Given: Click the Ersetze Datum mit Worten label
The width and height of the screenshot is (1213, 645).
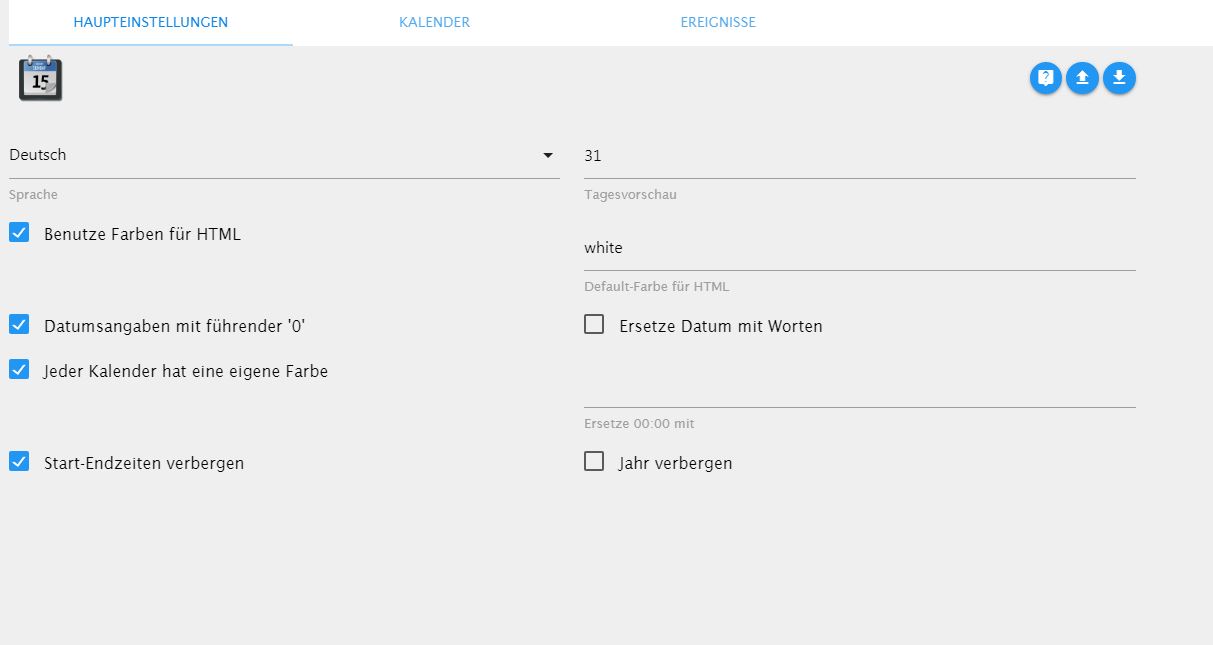Looking at the screenshot, I should point(721,327).
